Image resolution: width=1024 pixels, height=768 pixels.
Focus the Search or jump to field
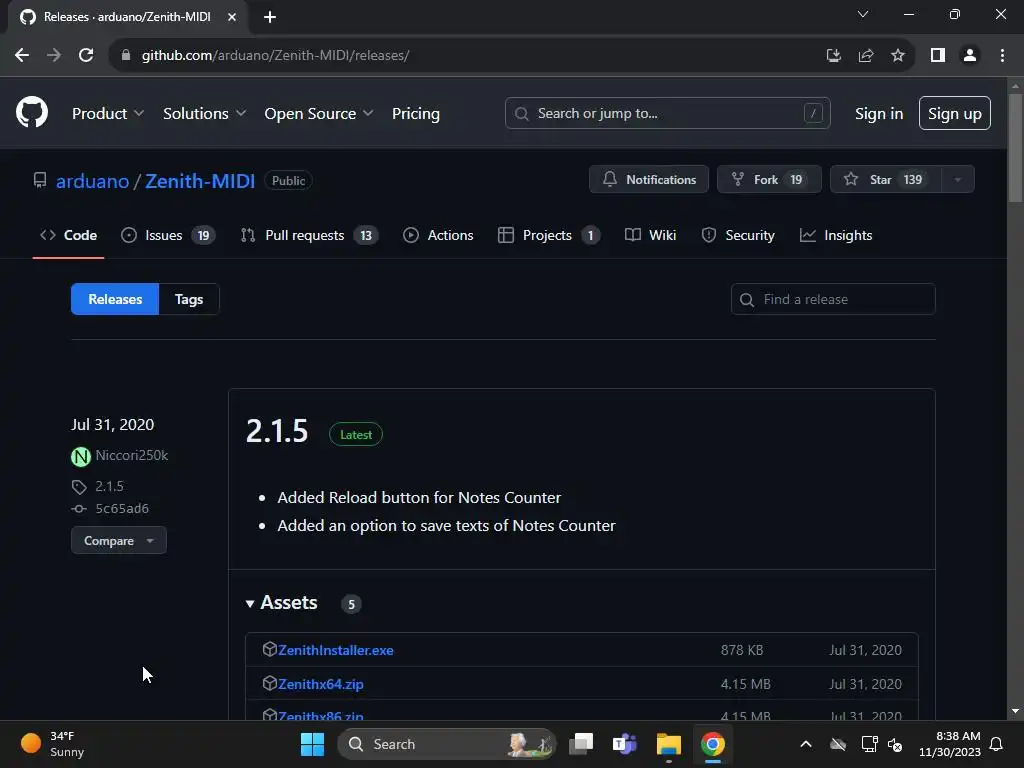tap(667, 113)
